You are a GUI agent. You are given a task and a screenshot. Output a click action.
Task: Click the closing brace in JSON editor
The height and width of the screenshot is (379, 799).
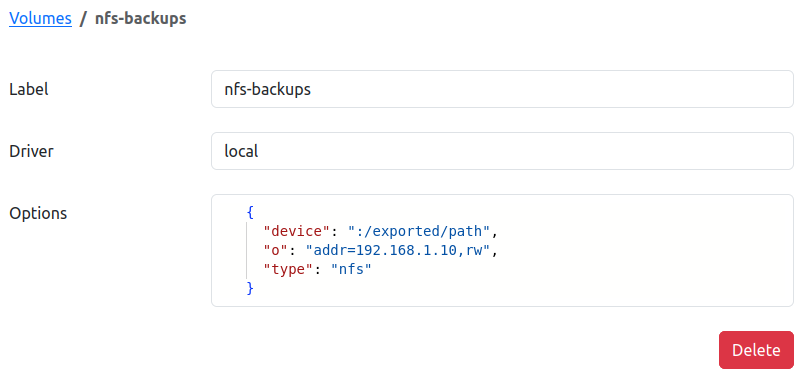pyautogui.click(x=250, y=289)
